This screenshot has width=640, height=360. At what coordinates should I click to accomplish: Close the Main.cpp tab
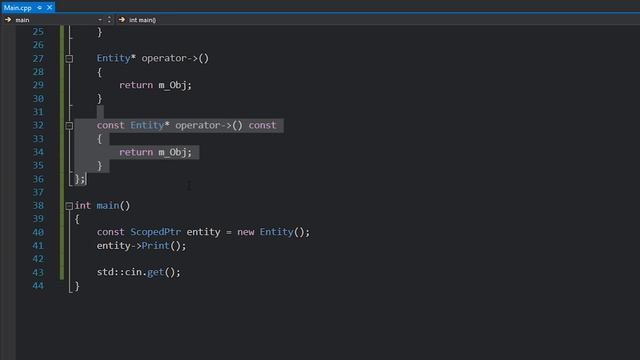(49, 7)
